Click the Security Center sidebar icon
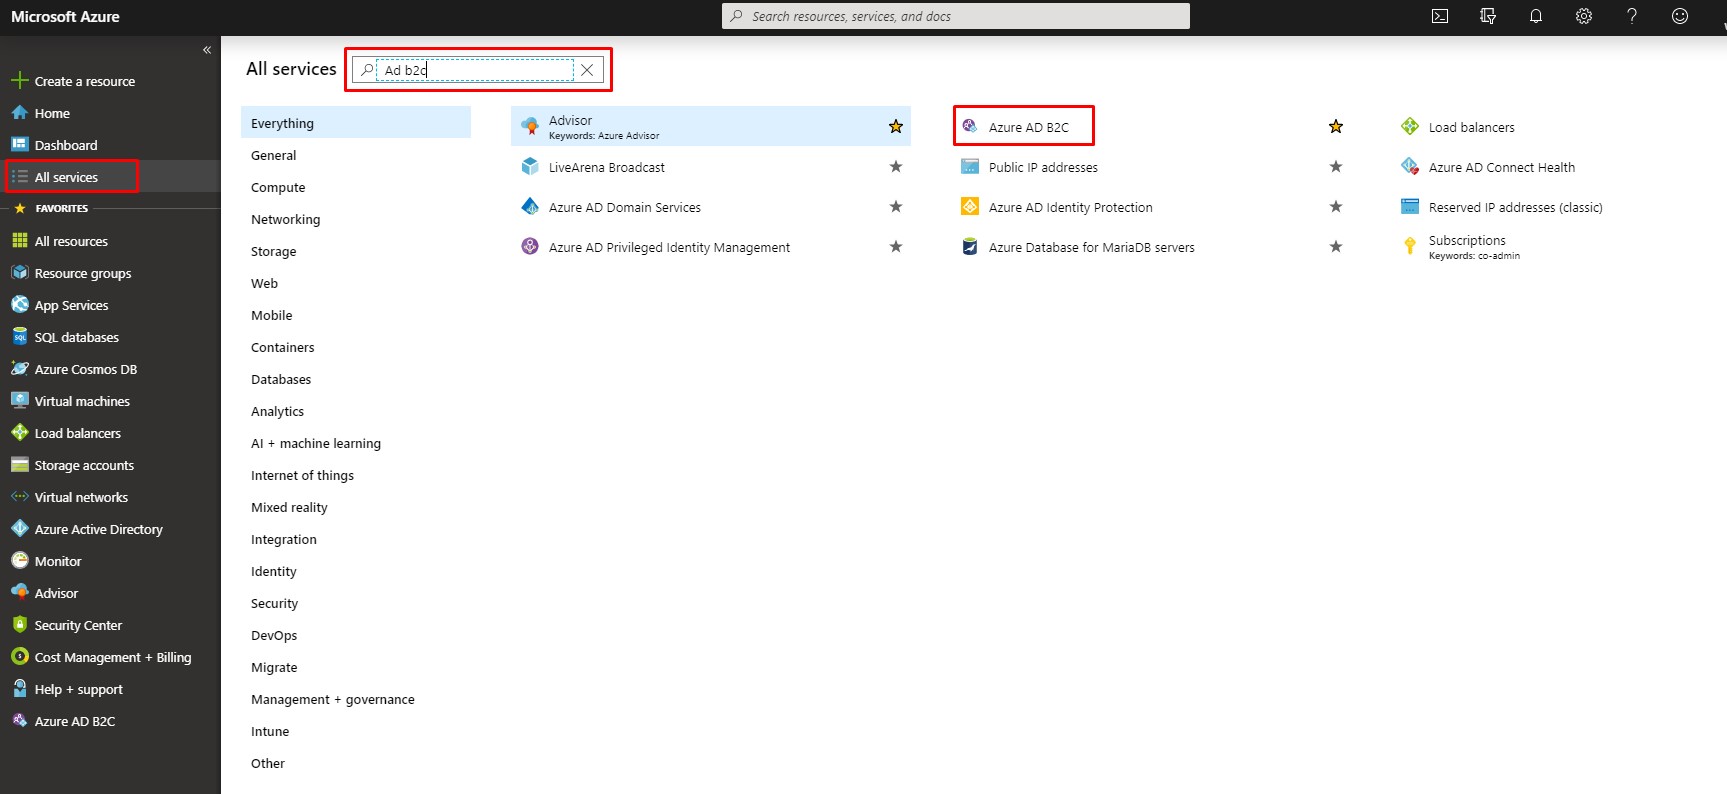 pos(19,625)
